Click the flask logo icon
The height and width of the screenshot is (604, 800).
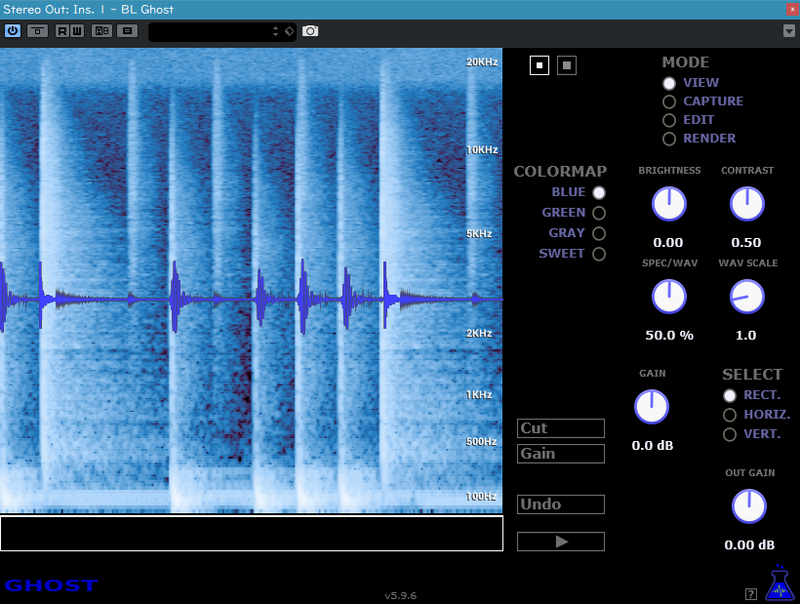pyautogui.click(x=780, y=583)
